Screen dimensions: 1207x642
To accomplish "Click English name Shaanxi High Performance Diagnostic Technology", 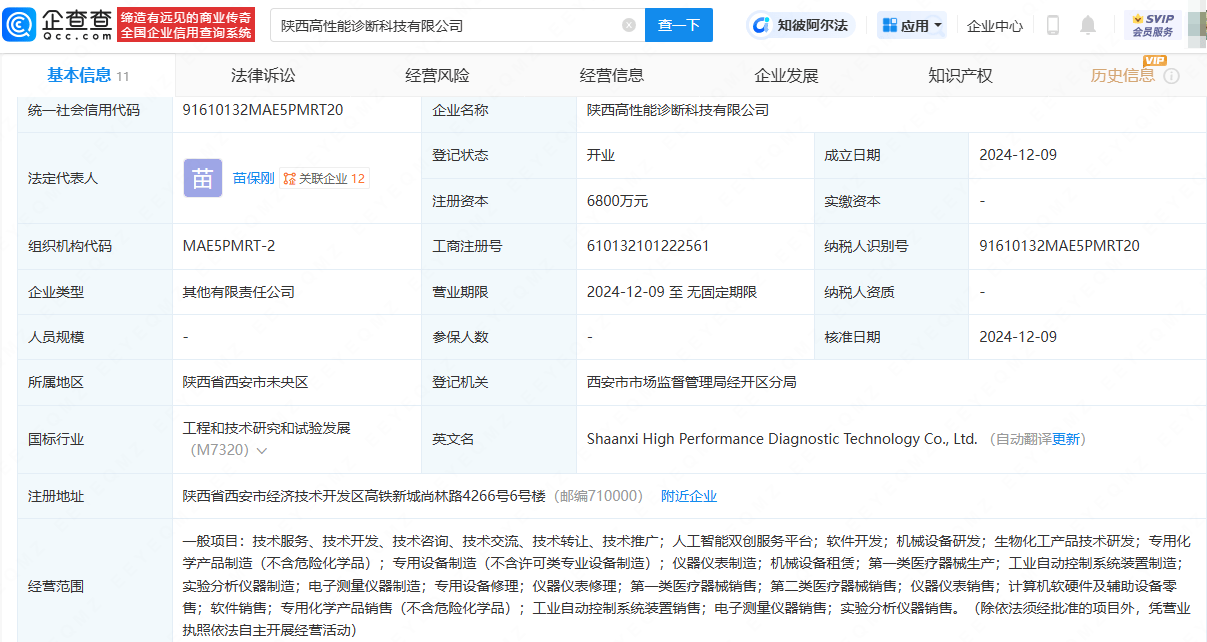I will [782, 439].
